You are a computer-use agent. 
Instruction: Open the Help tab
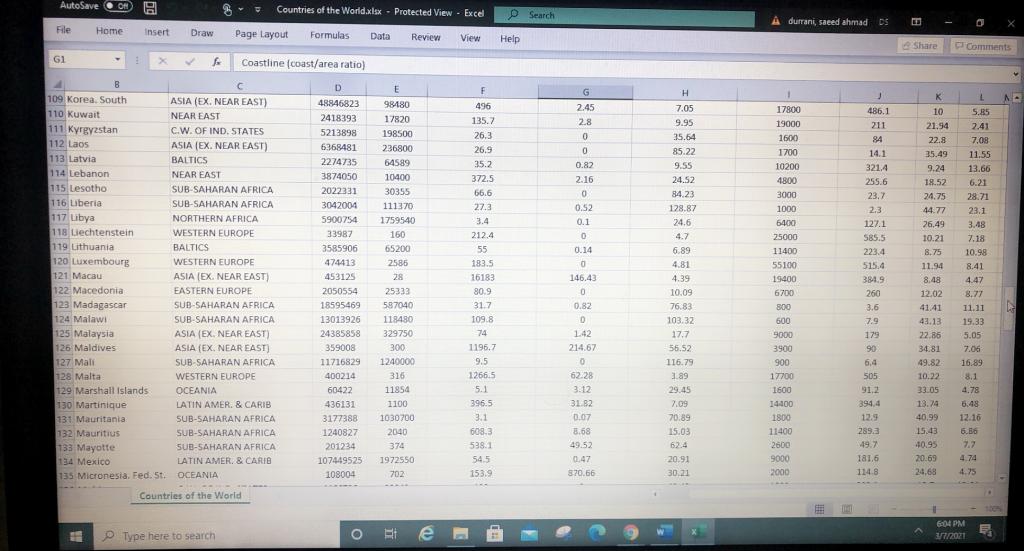pyautogui.click(x=510, y=39)
